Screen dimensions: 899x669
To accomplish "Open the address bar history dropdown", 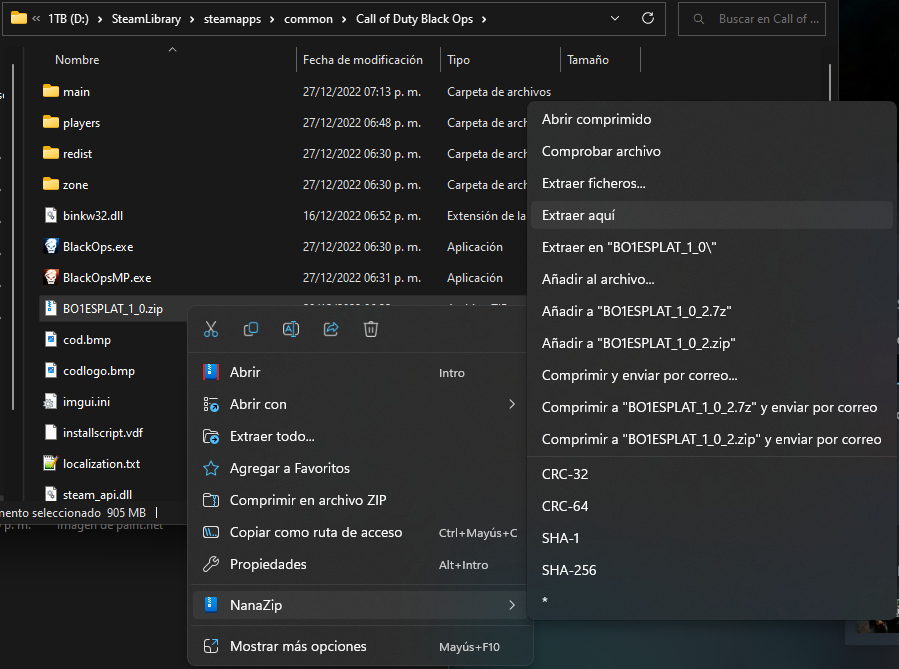I will (617, 19).
